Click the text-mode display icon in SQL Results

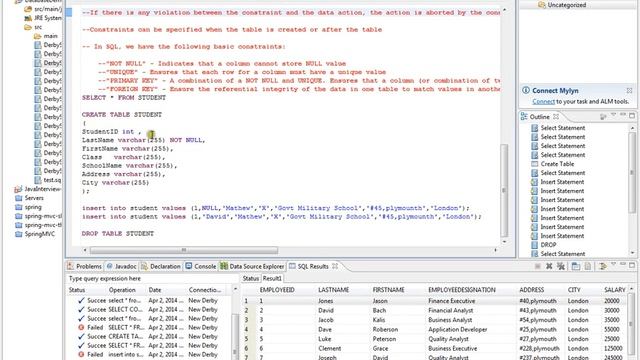[588, 266]
